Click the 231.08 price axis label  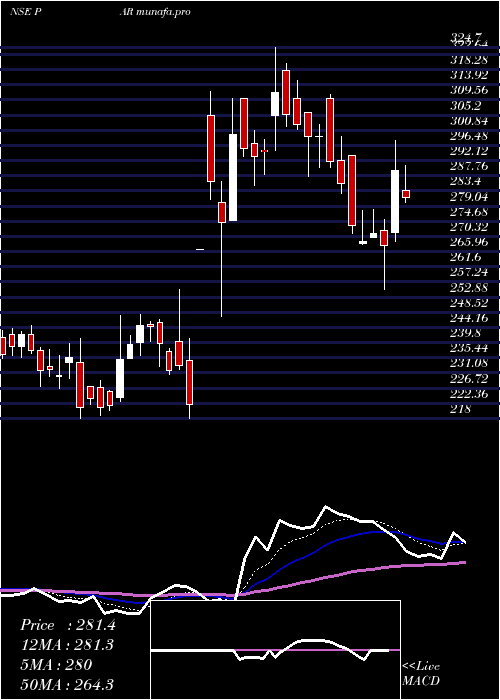(468, 364)
